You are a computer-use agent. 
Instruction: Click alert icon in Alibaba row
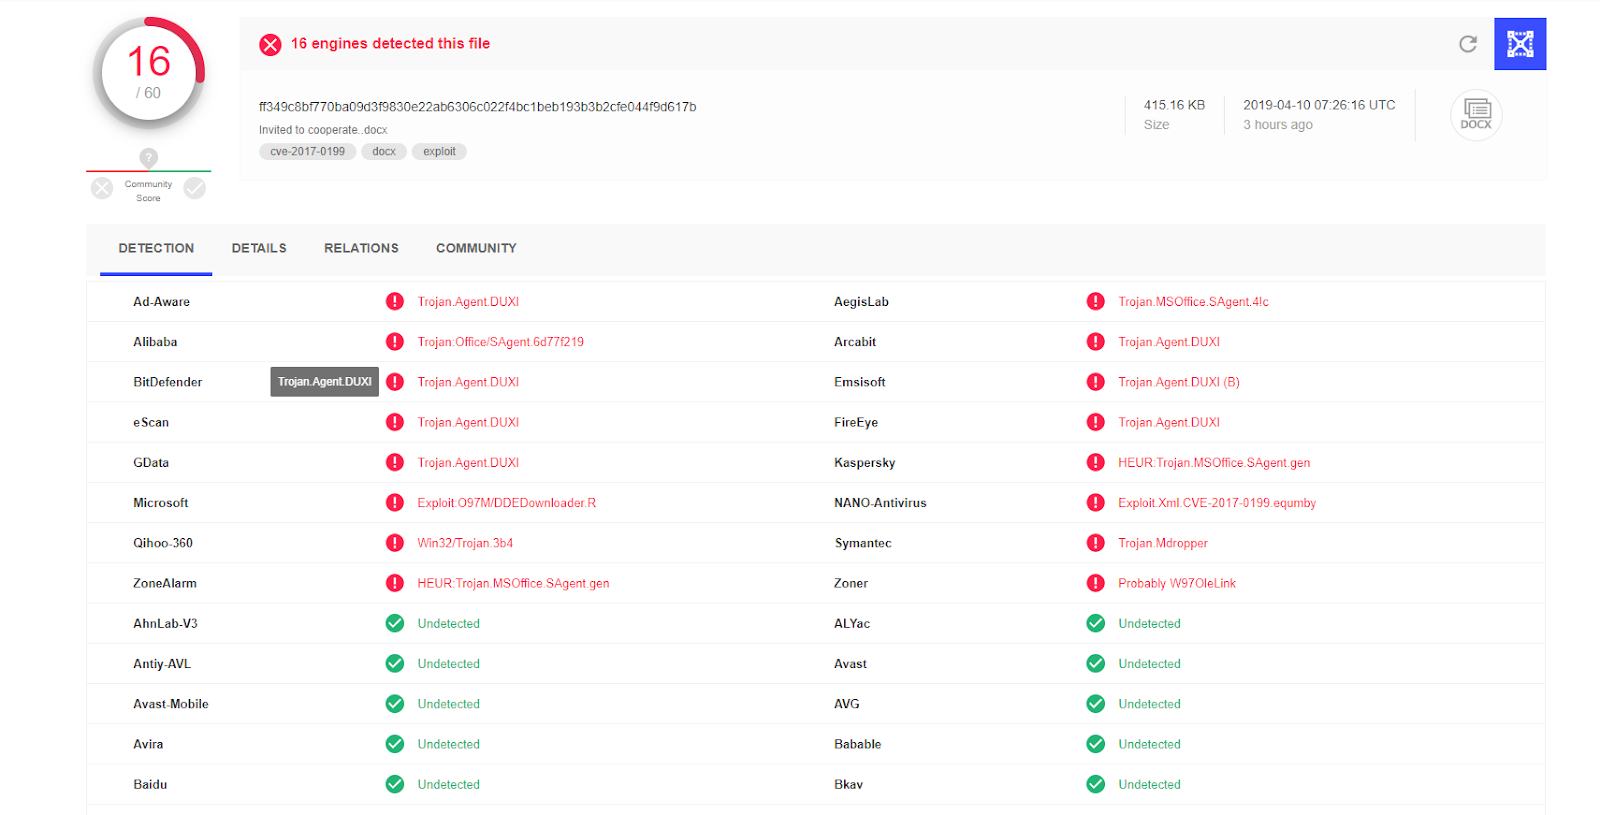pos(395,341)
